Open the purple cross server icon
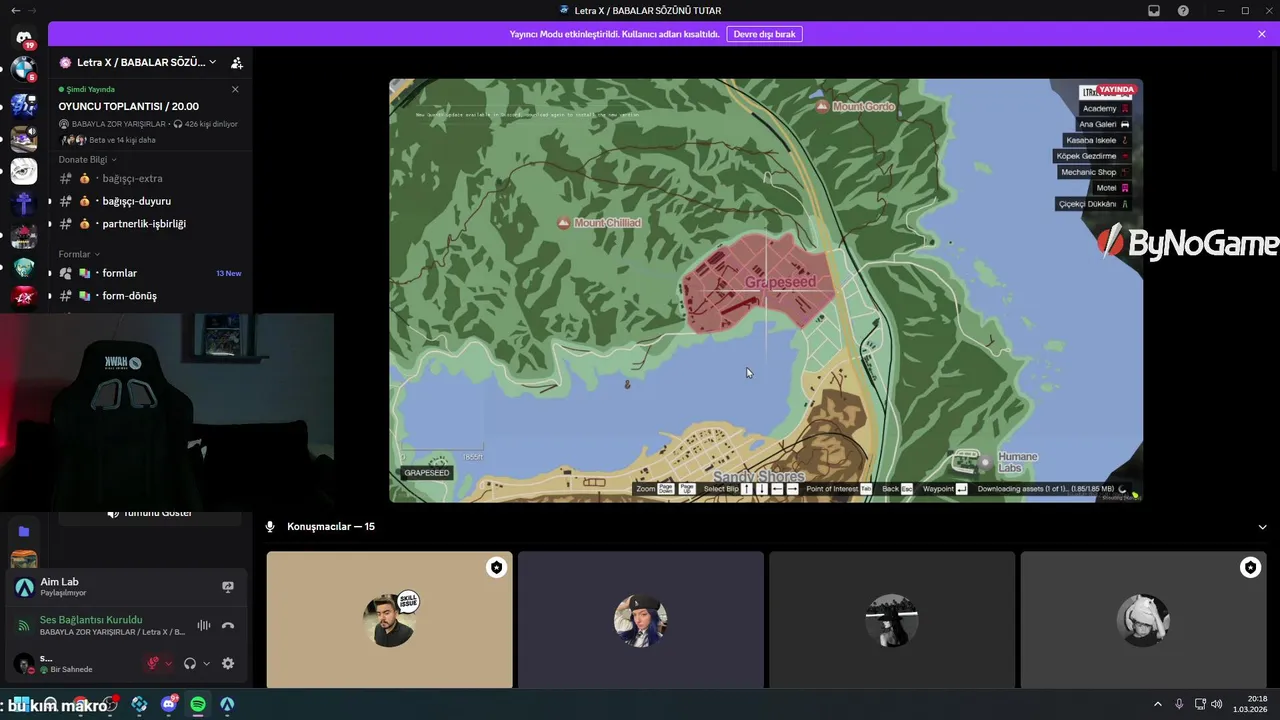Image resolution: width=1280 pixels, height=720 pixels. (24, 205)
